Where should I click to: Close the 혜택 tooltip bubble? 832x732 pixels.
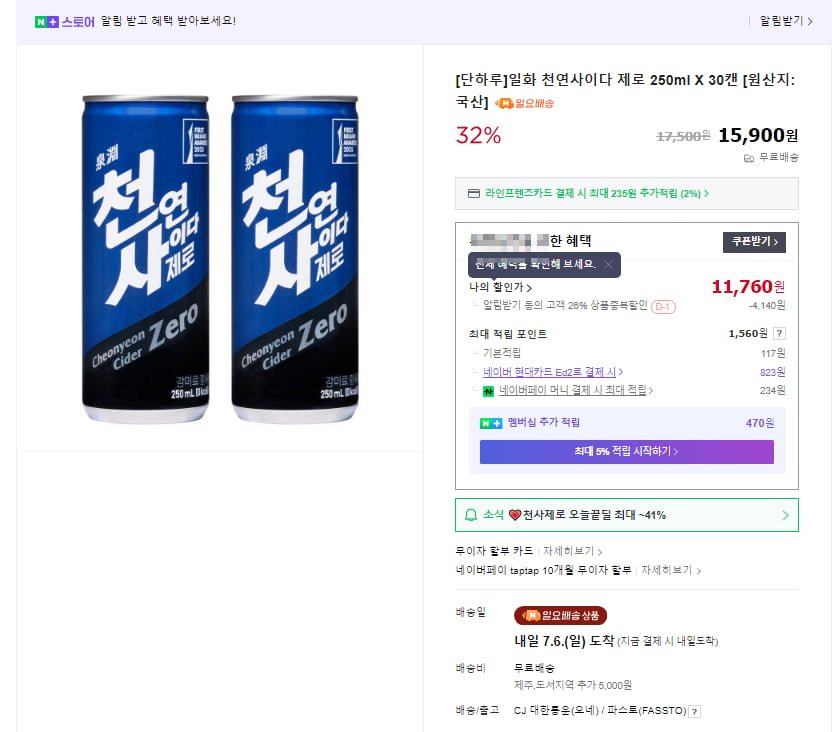pyautogui.click(x=608, y=264)
